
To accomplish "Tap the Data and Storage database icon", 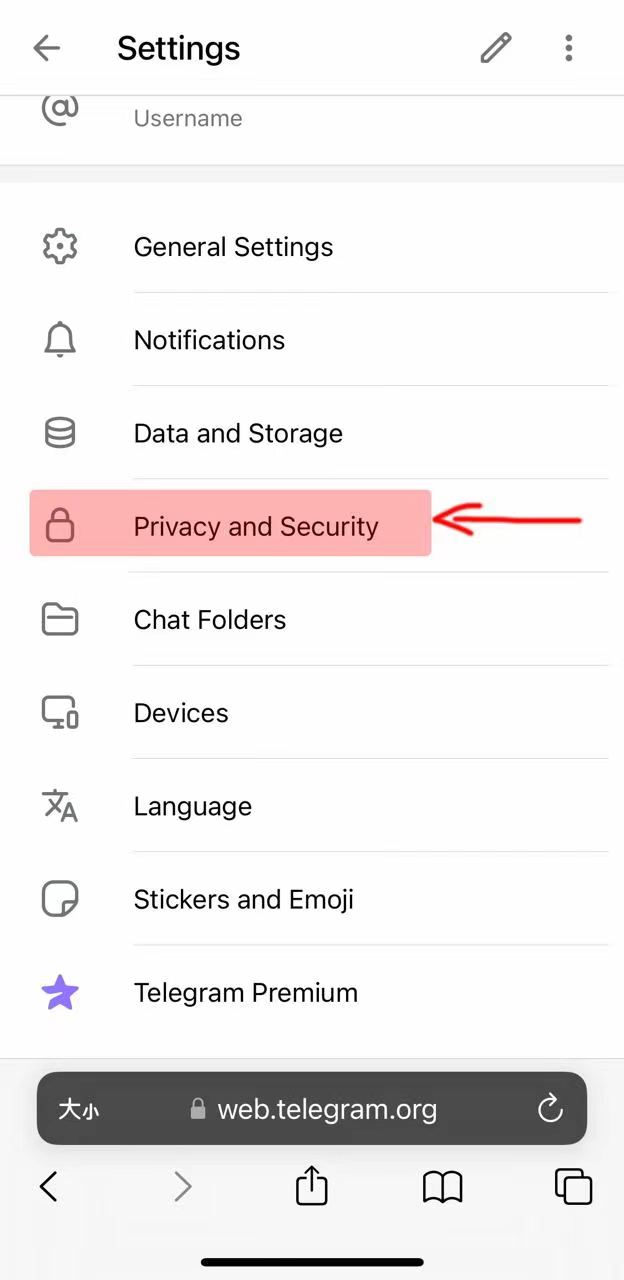I will (60, 433).
